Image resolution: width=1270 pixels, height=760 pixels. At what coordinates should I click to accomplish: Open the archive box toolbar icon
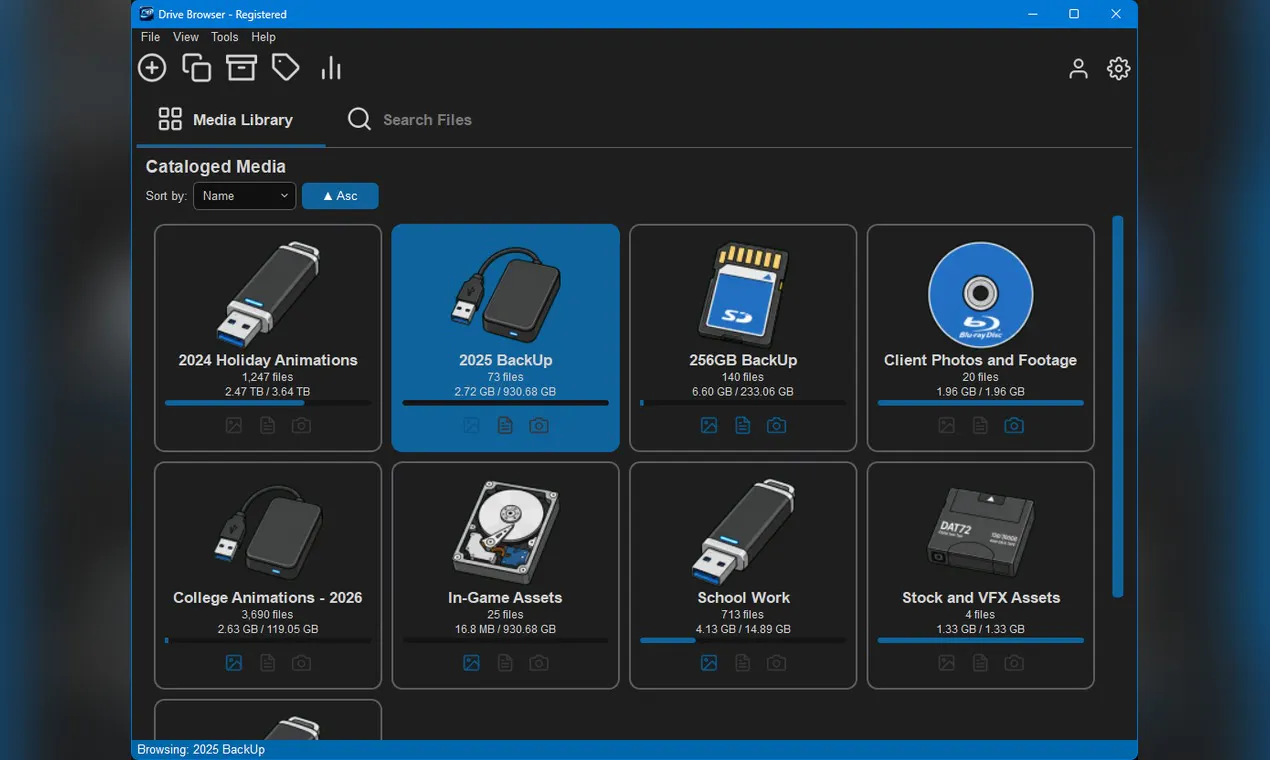click(x=241, y=68)
